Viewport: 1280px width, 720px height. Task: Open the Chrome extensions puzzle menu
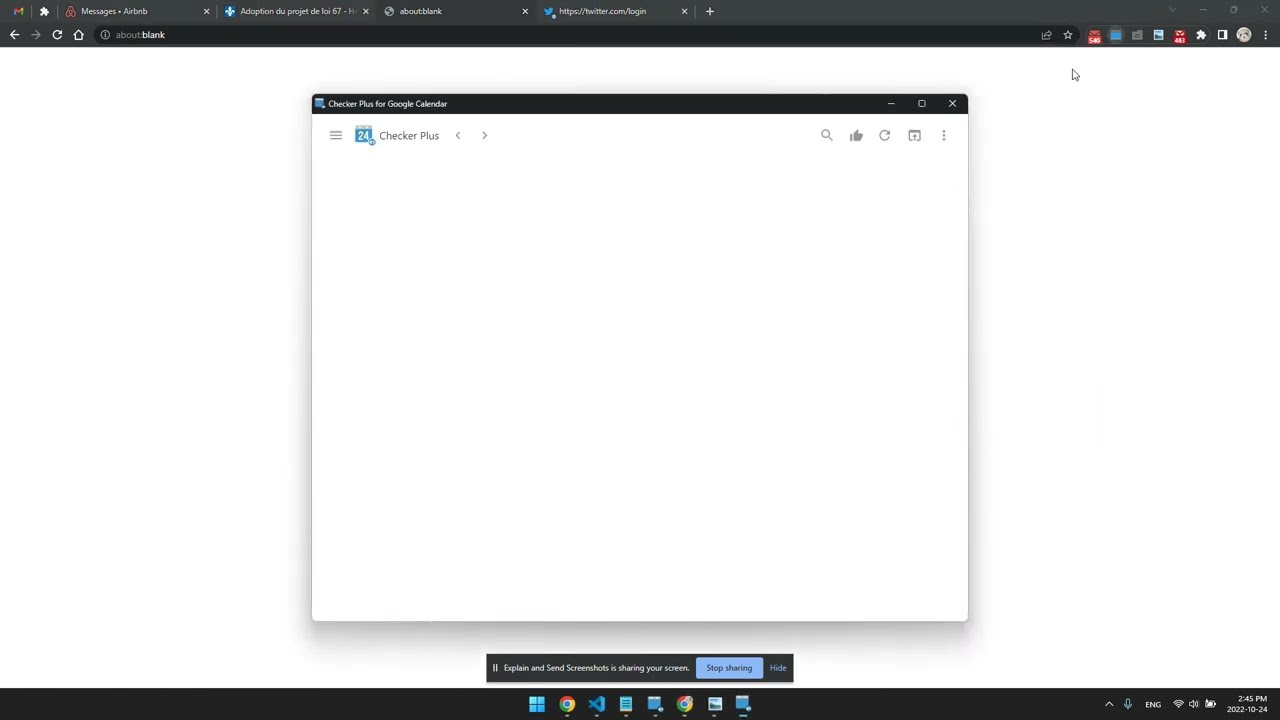pos(1201,35)
